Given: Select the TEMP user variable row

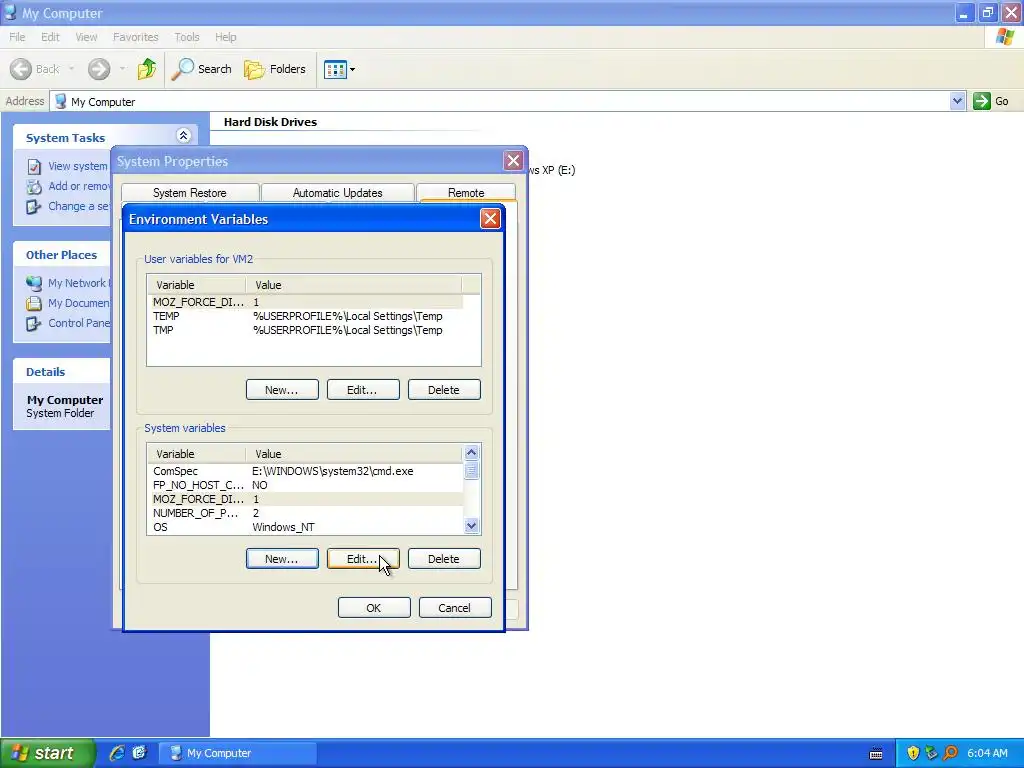Looking at the screenshot, I should tap(306, 316).
